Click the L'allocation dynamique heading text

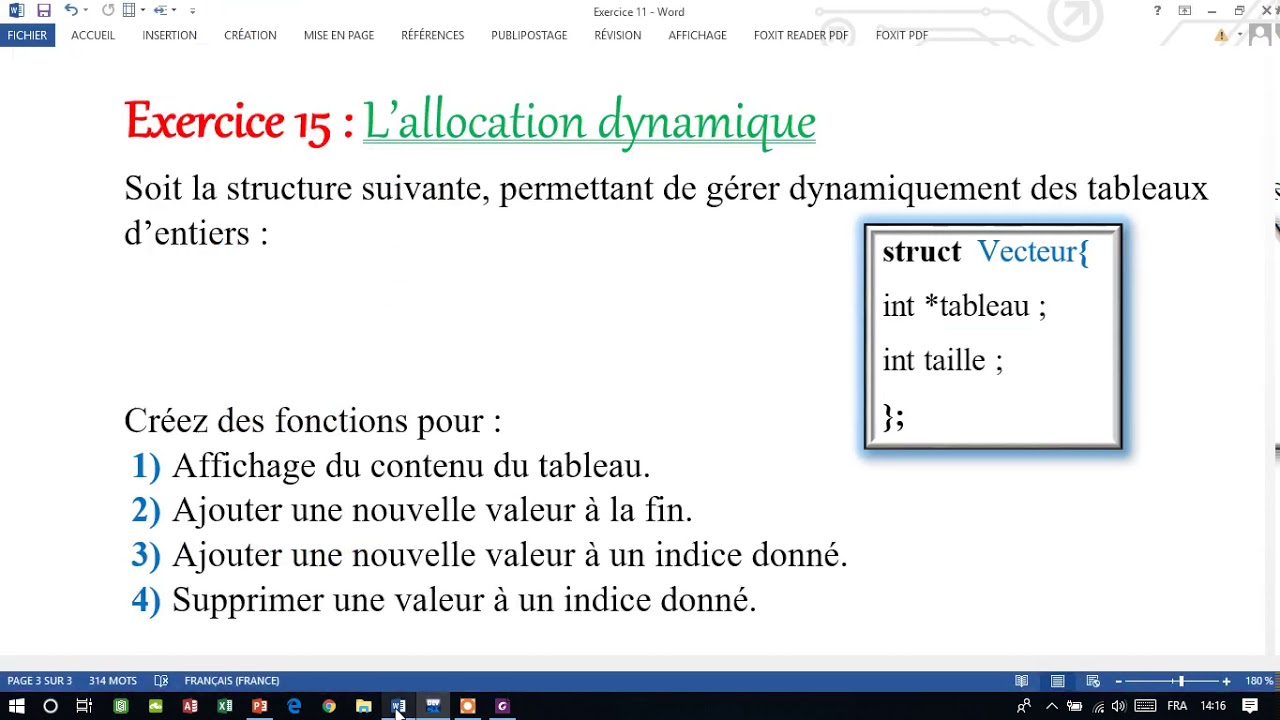coord(589,122)
